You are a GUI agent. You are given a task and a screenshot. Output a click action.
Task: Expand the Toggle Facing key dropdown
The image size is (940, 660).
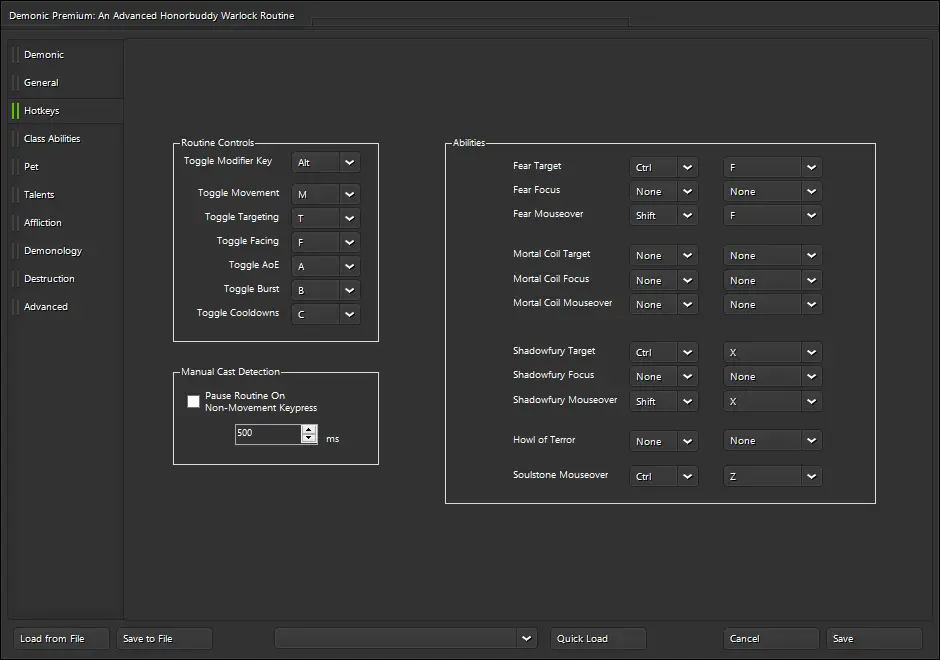coord(326,242)
